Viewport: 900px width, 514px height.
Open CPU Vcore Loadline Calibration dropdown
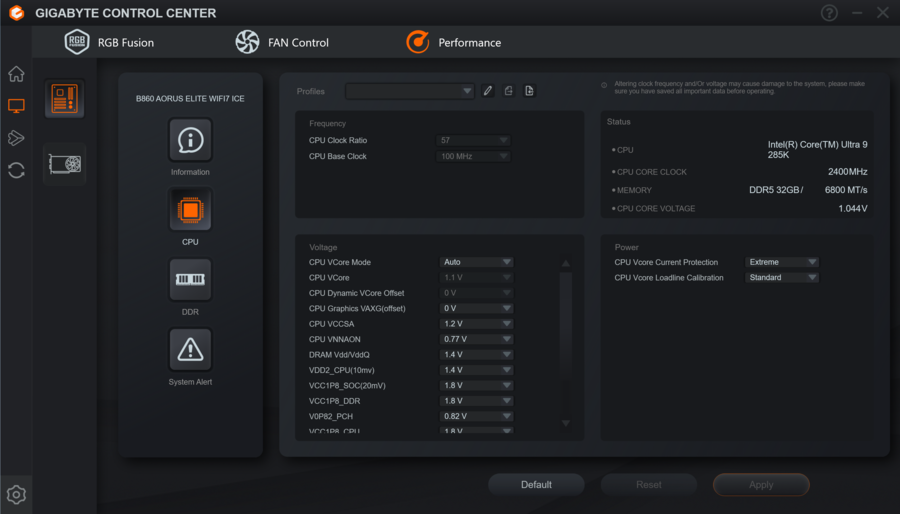(x=782, y=278)
